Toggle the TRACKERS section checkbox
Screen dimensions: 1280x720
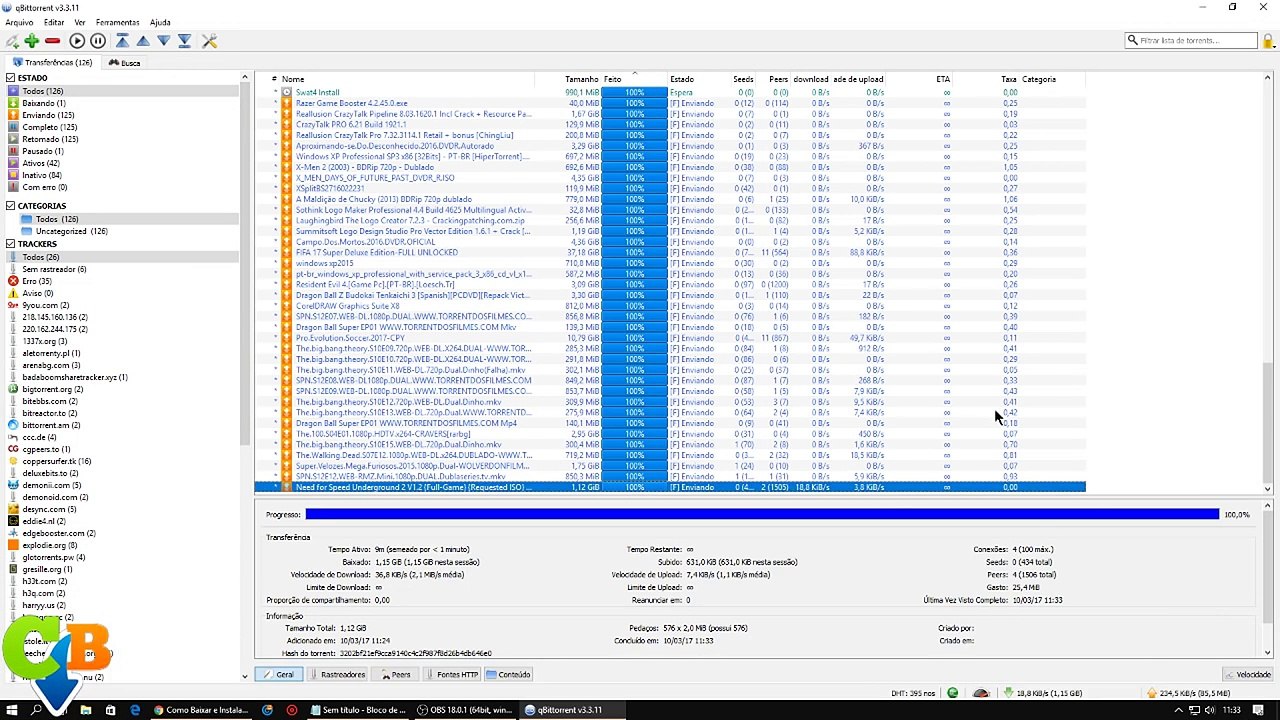click(10, 244)
